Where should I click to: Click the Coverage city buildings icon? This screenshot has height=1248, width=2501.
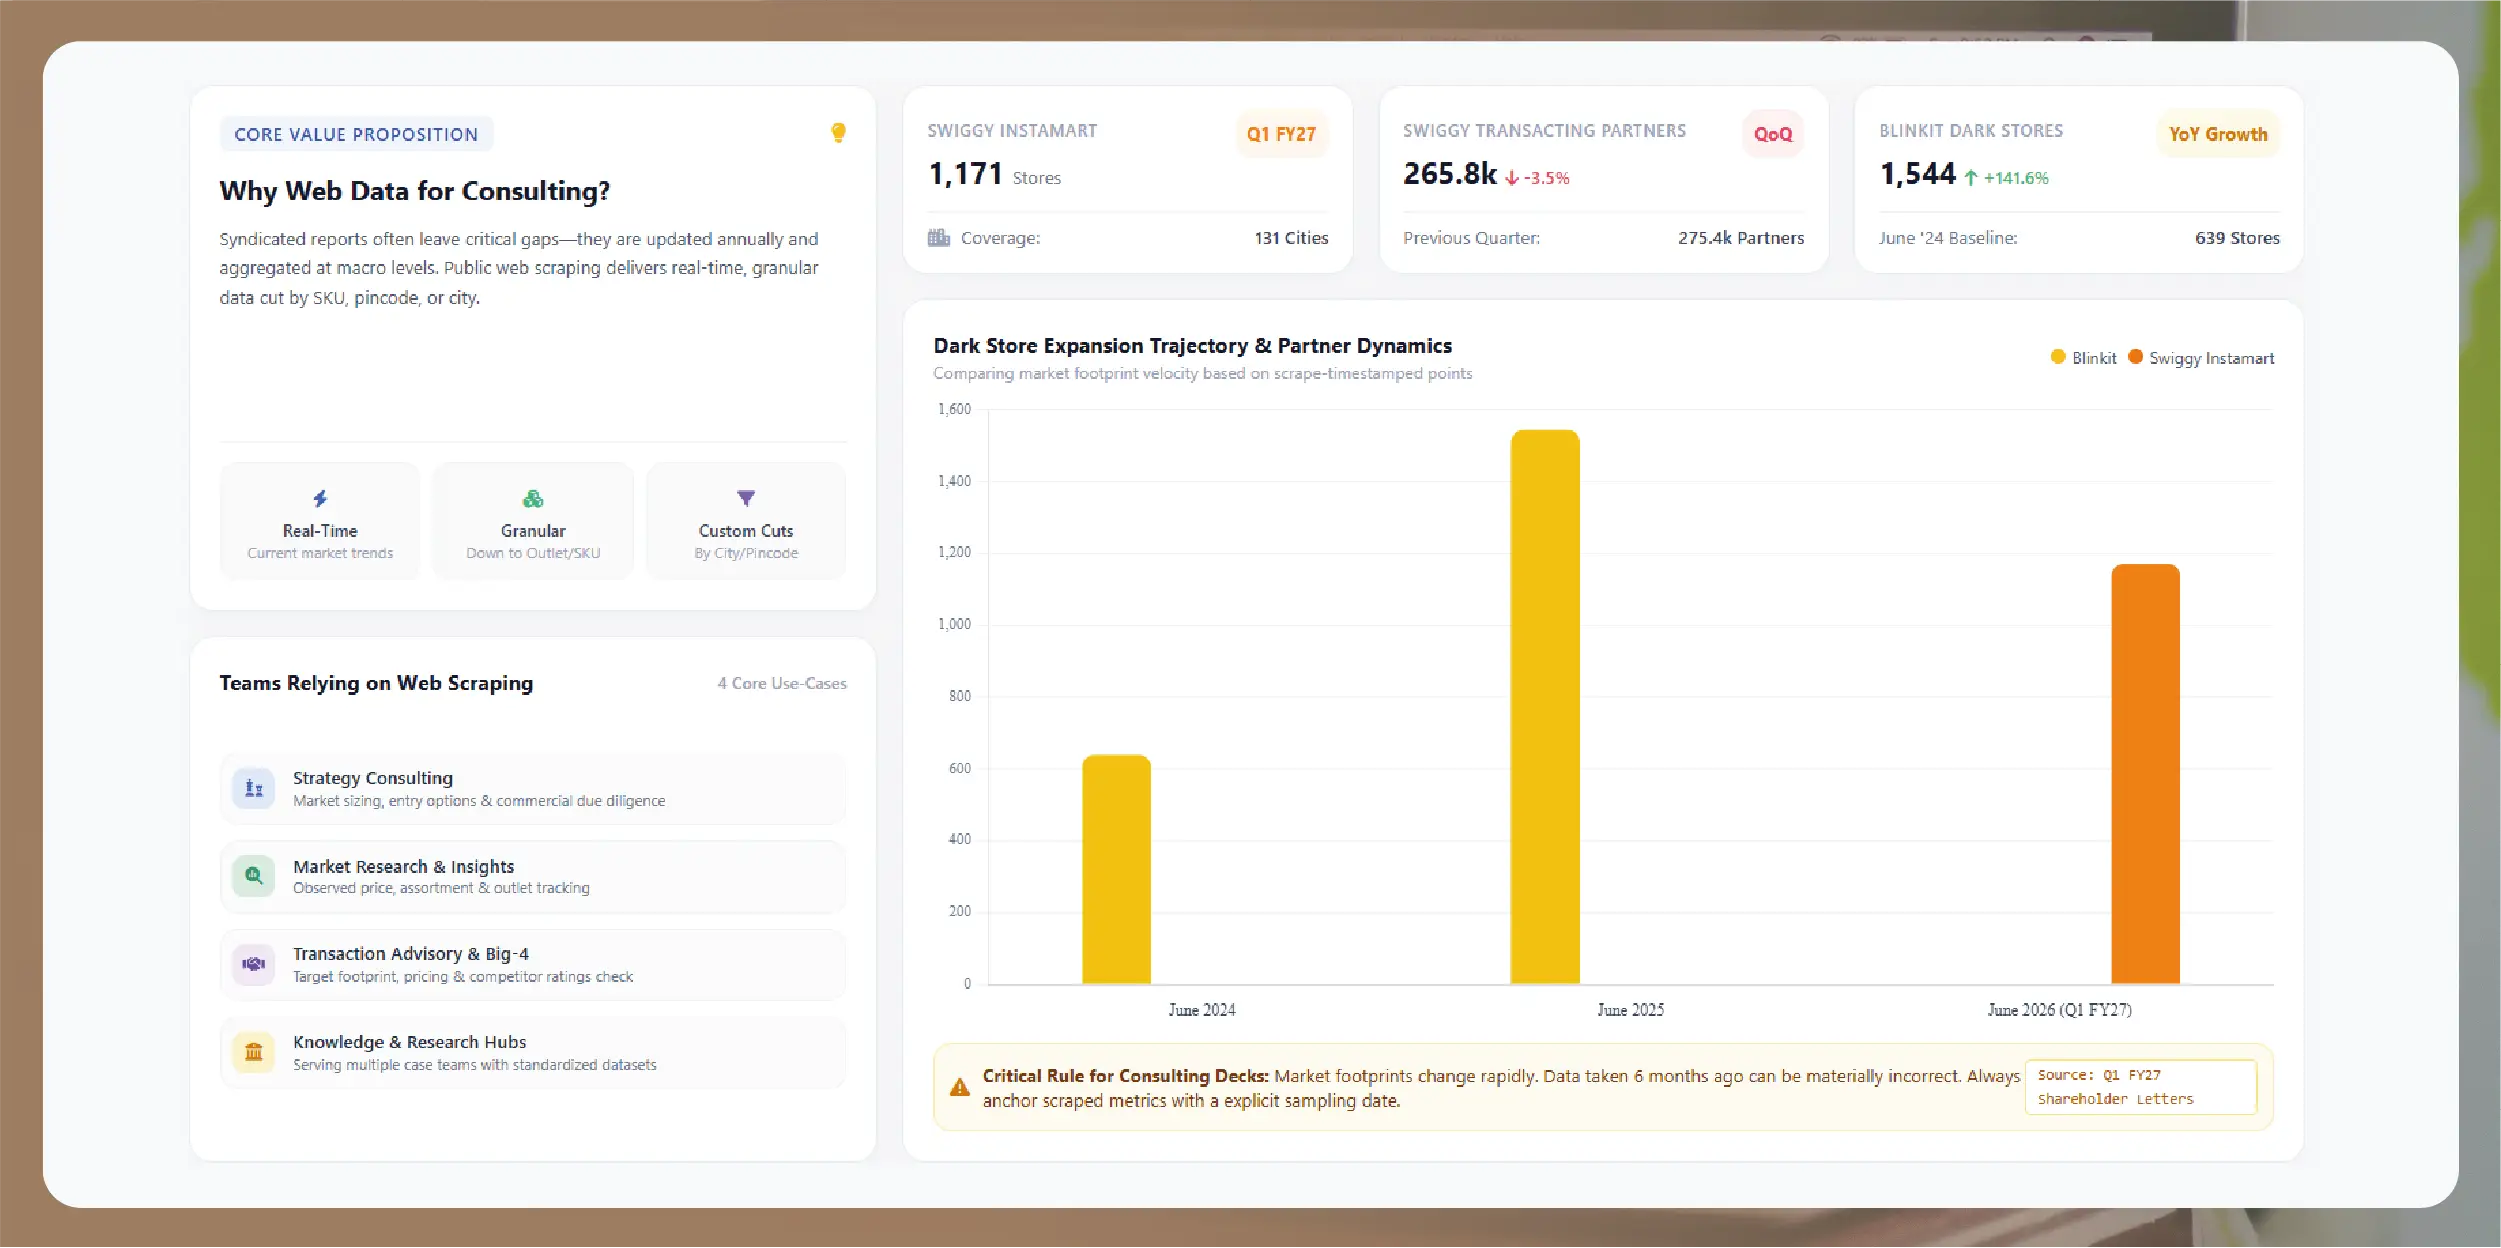click(938, 238)
